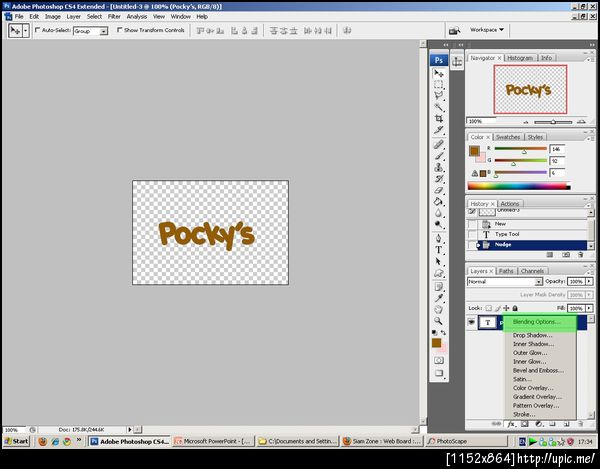This screenshot has height=469, width=600.
Task: Delete layer with Layers trash icon
Action: [x=580, y=424]
